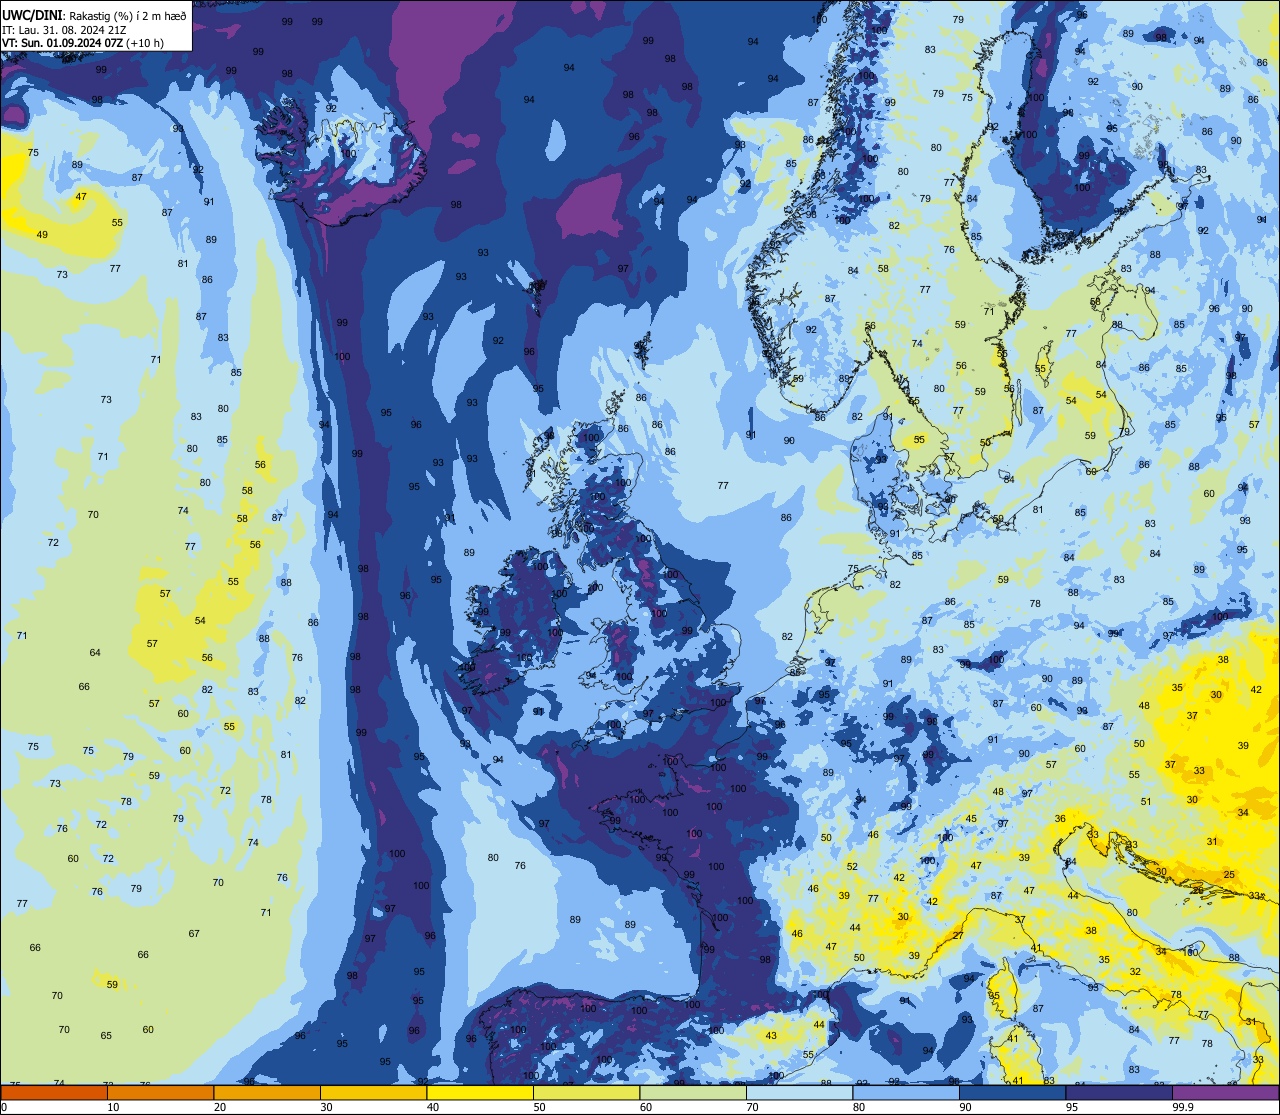This screenshot has width=1280, height=1115.
Task: Click the 0–10 % legend color segment
Action: (53, 1092)
